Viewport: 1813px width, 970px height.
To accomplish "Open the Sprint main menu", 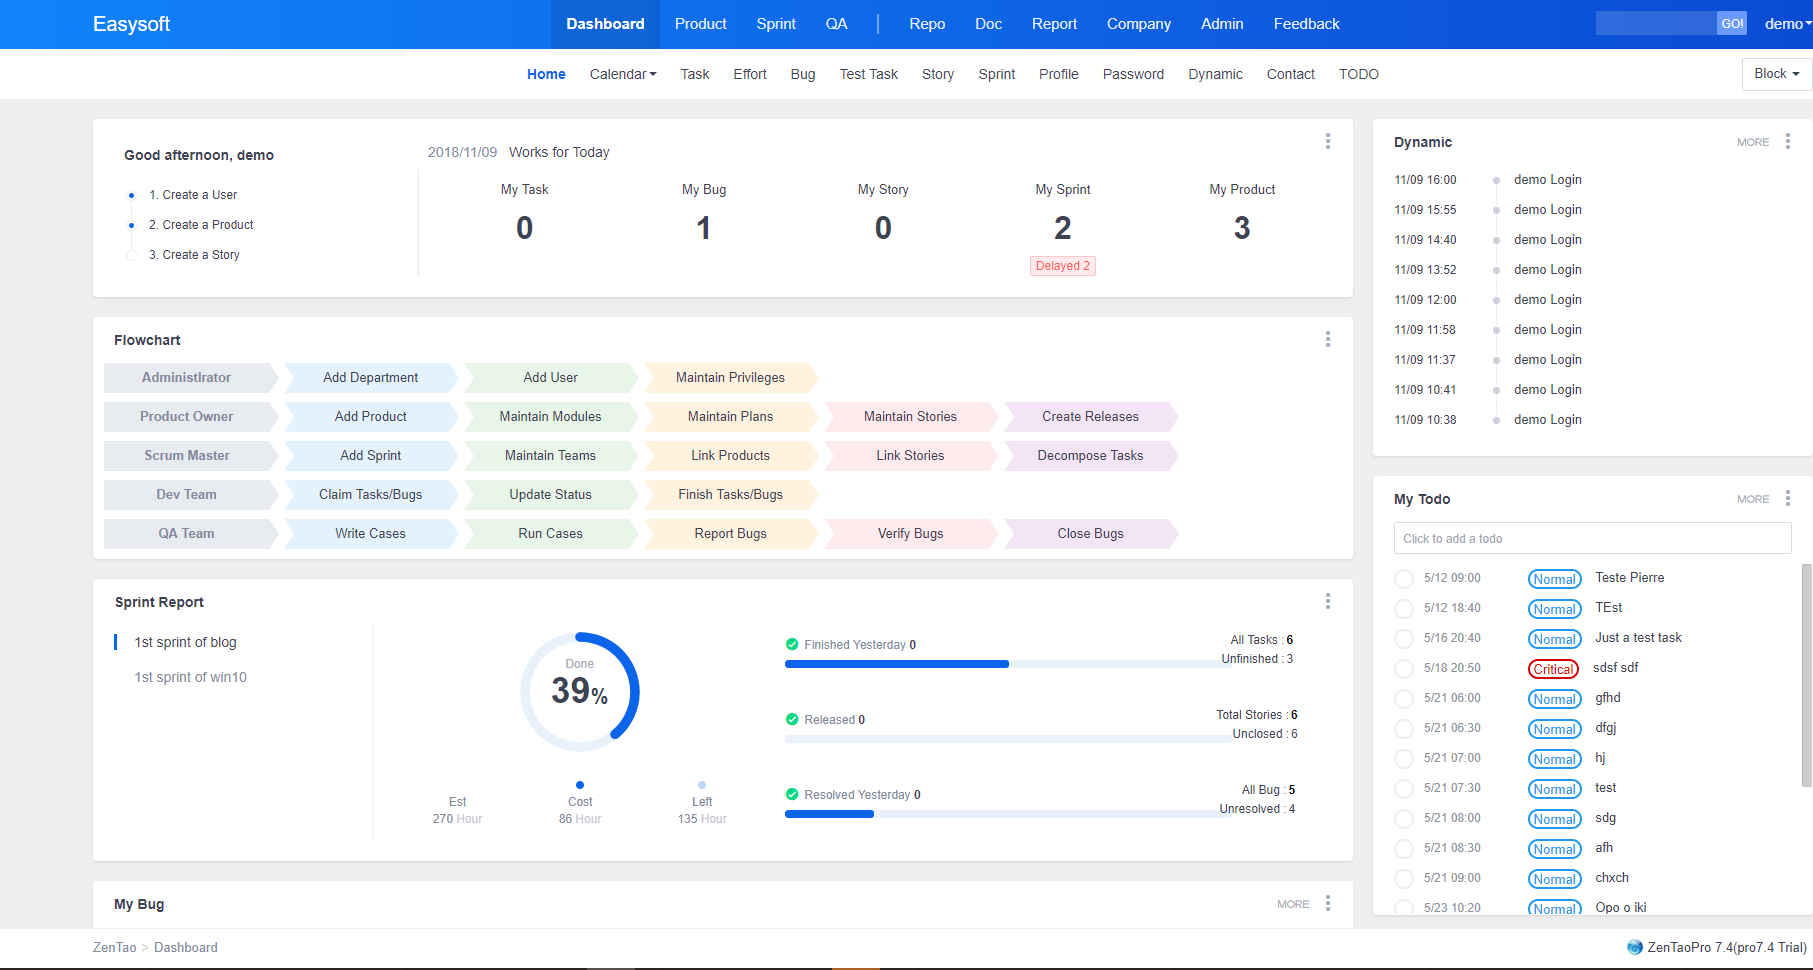I will point(776,24).
